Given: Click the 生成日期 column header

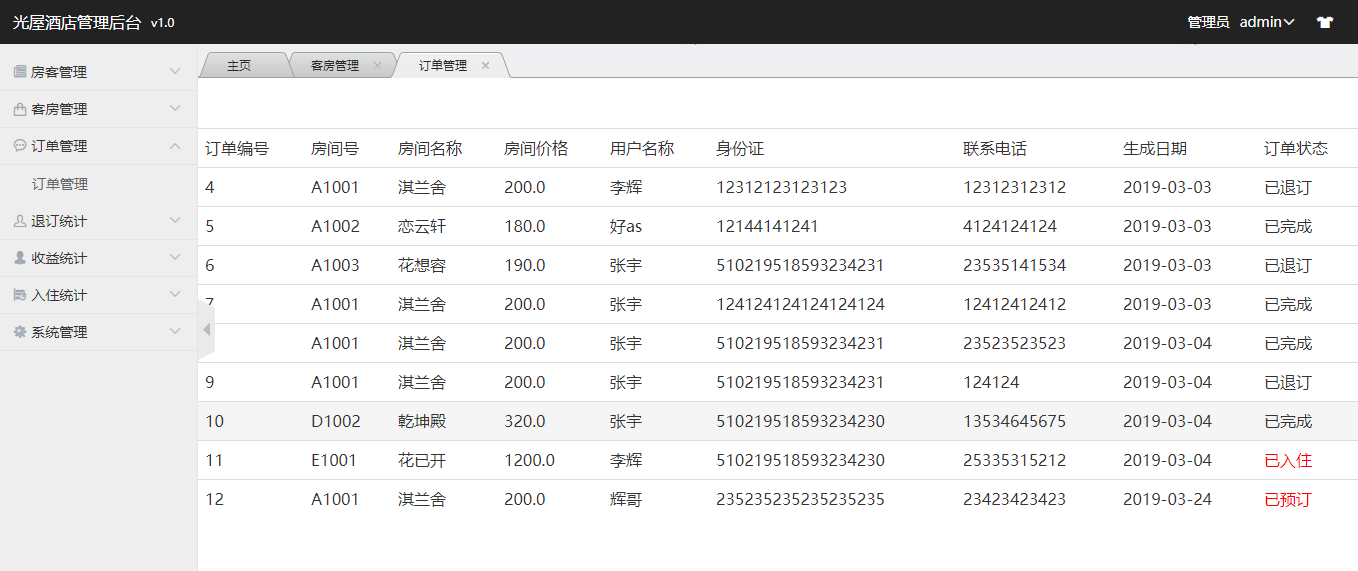Looking at the screenshot, I should [1155, 149].
